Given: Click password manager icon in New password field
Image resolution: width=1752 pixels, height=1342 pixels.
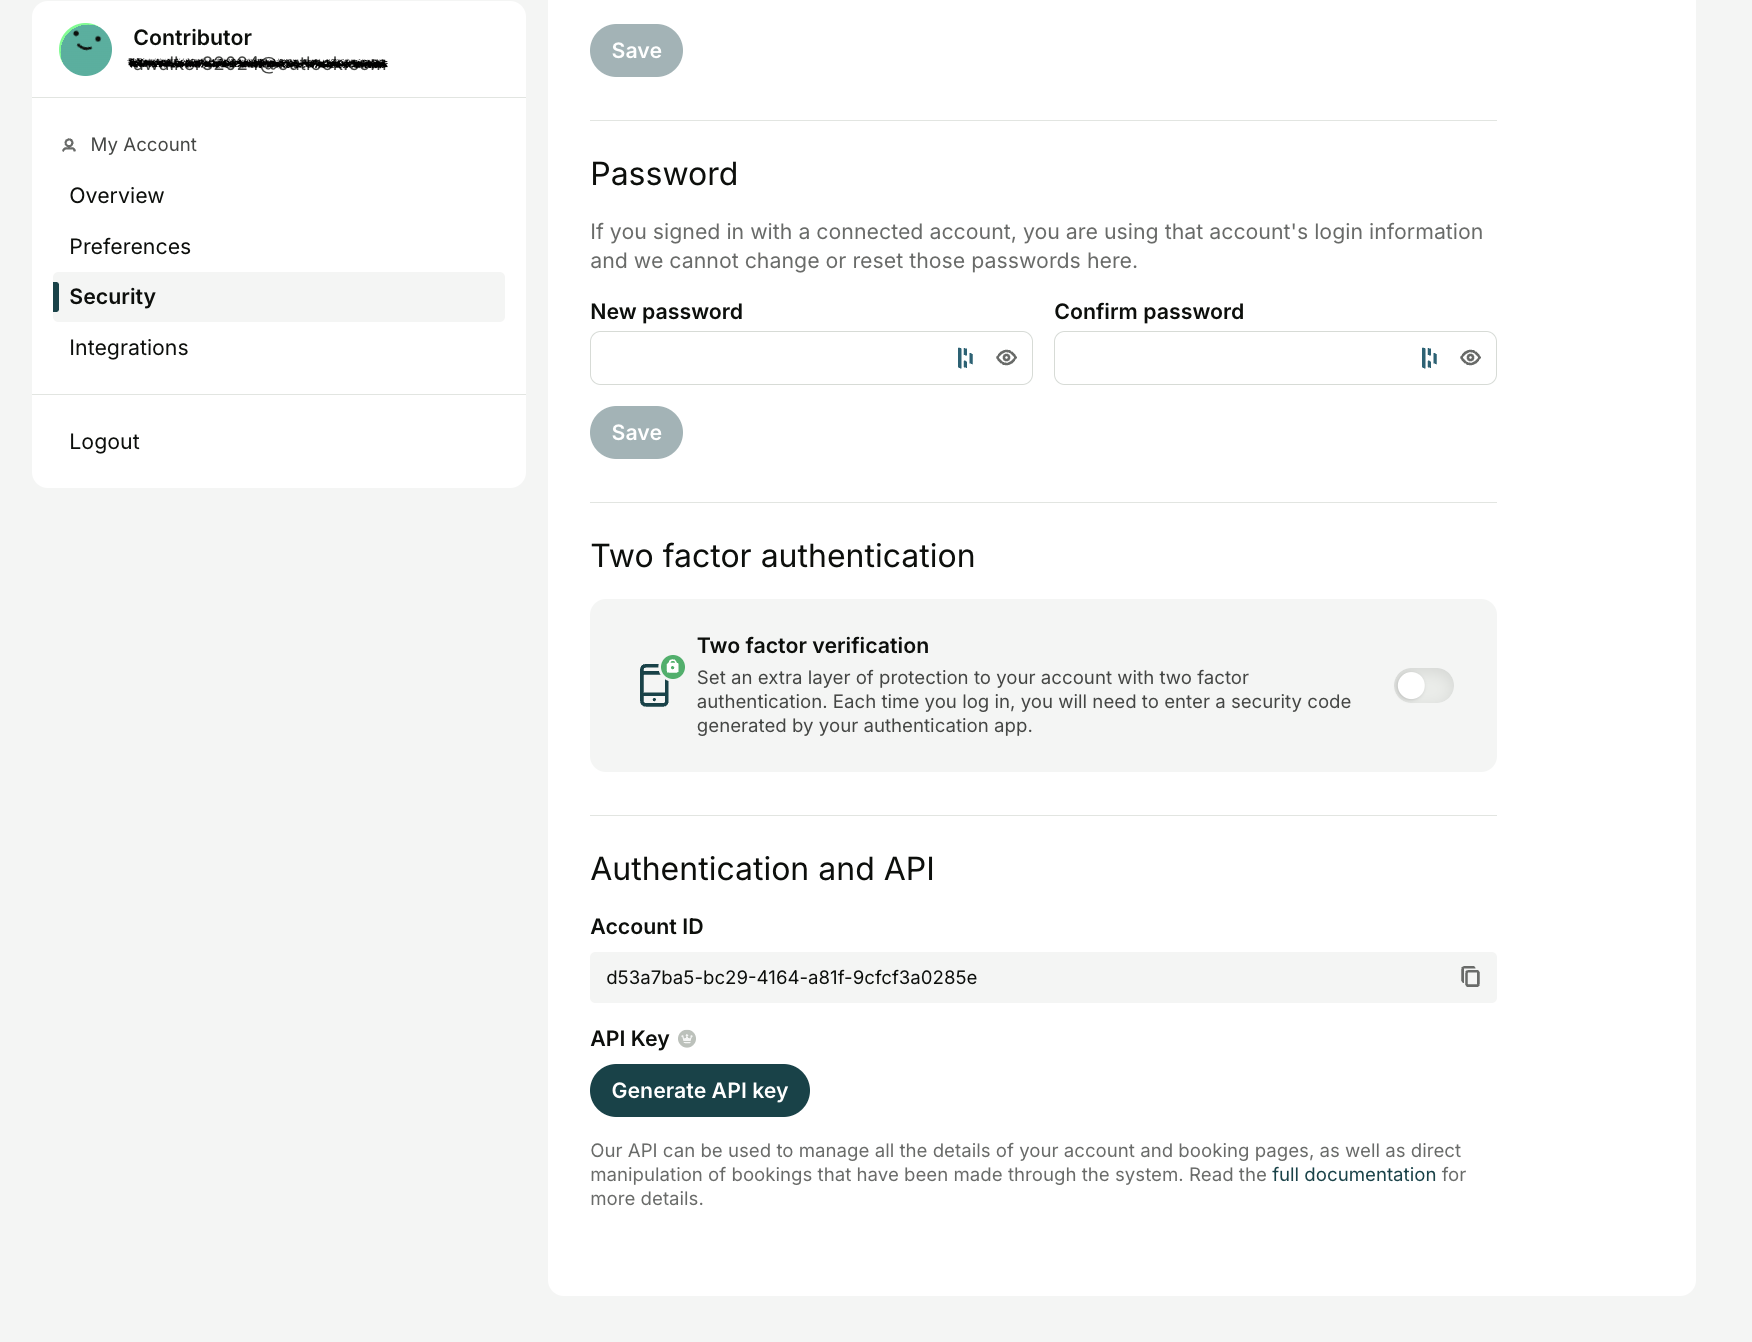Looking at the screenshot, I should pos(965,358).
